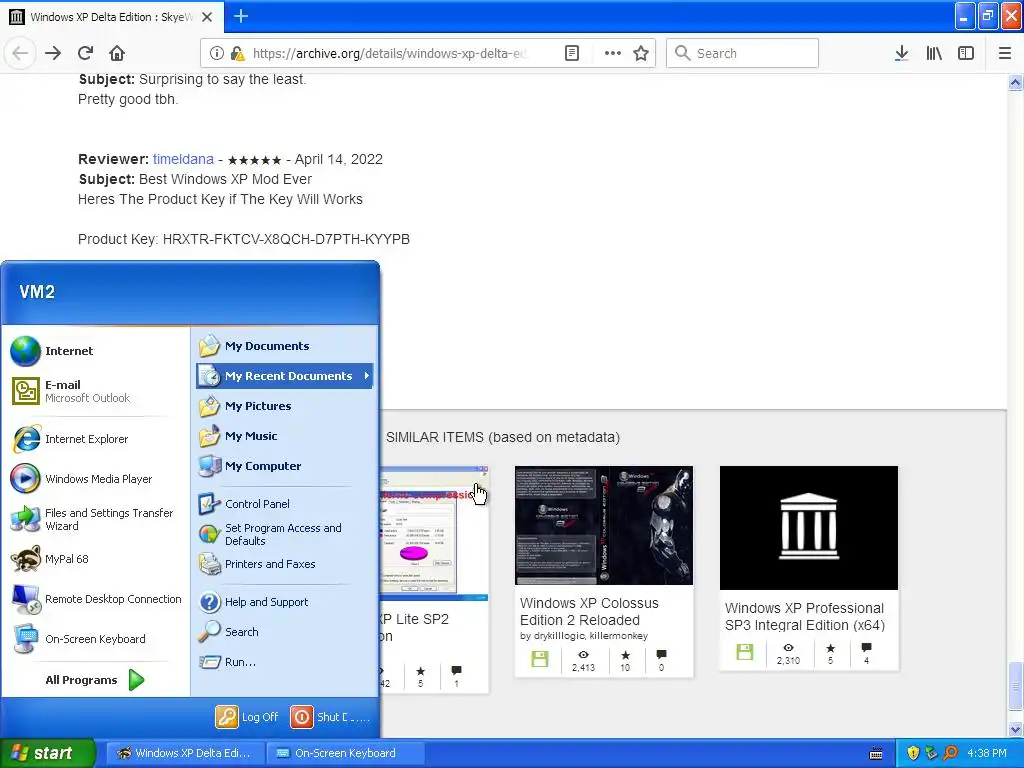Screen dimensions: 1024x768
Task: Open the page actions three-dot menu
Action: coord(613,54)
